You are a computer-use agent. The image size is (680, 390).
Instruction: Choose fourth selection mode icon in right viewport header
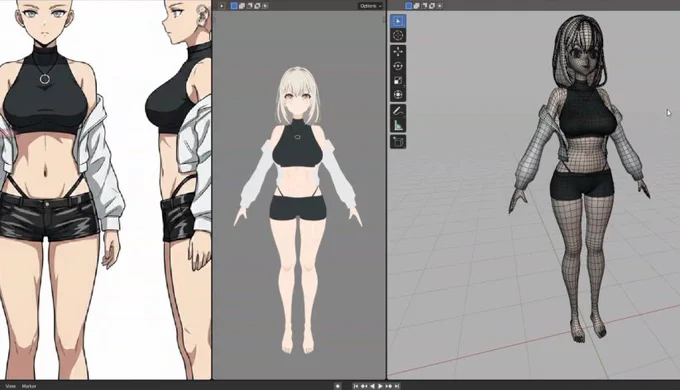(x=432, y=6)
